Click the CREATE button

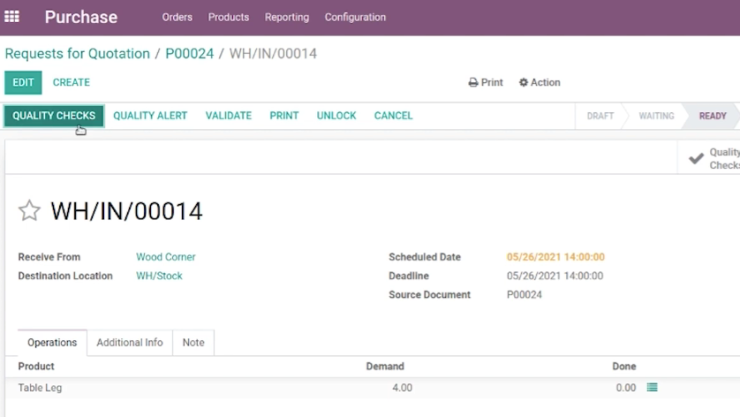[71, 83]
